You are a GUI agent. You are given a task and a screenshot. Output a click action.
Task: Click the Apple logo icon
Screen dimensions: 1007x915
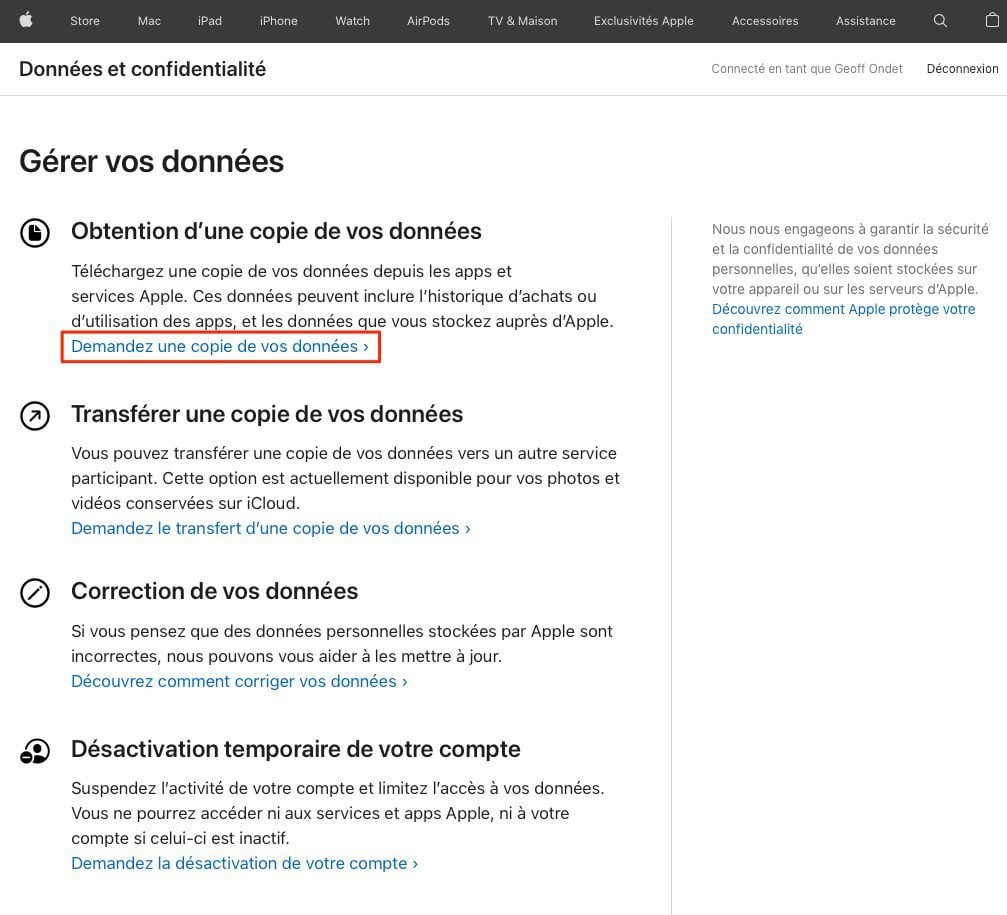[x=26, y=21]
